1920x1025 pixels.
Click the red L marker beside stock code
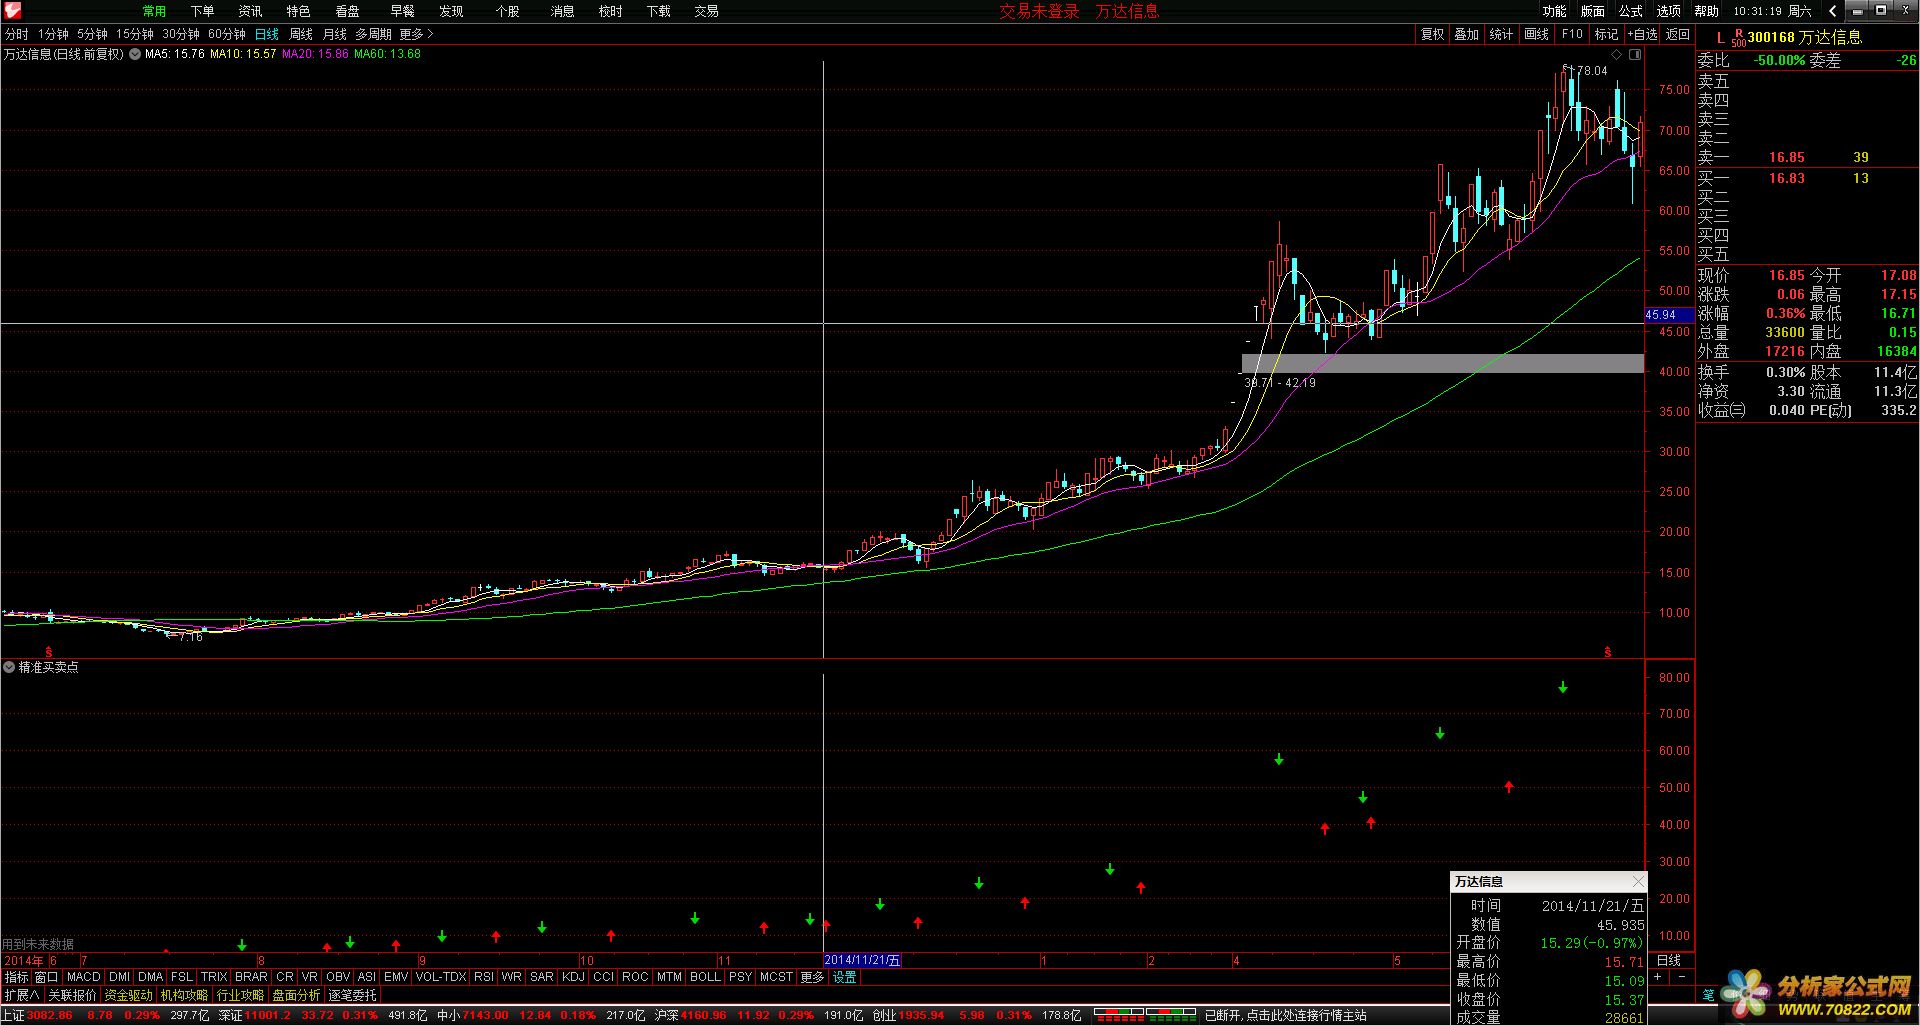[x=1720, y=38]
